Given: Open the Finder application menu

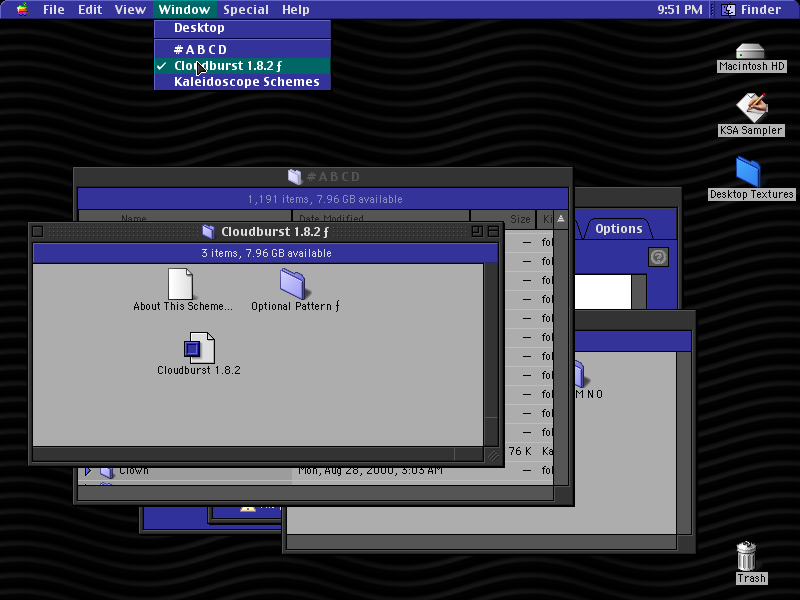Looking at the screenshot, I should coord(751,9).
